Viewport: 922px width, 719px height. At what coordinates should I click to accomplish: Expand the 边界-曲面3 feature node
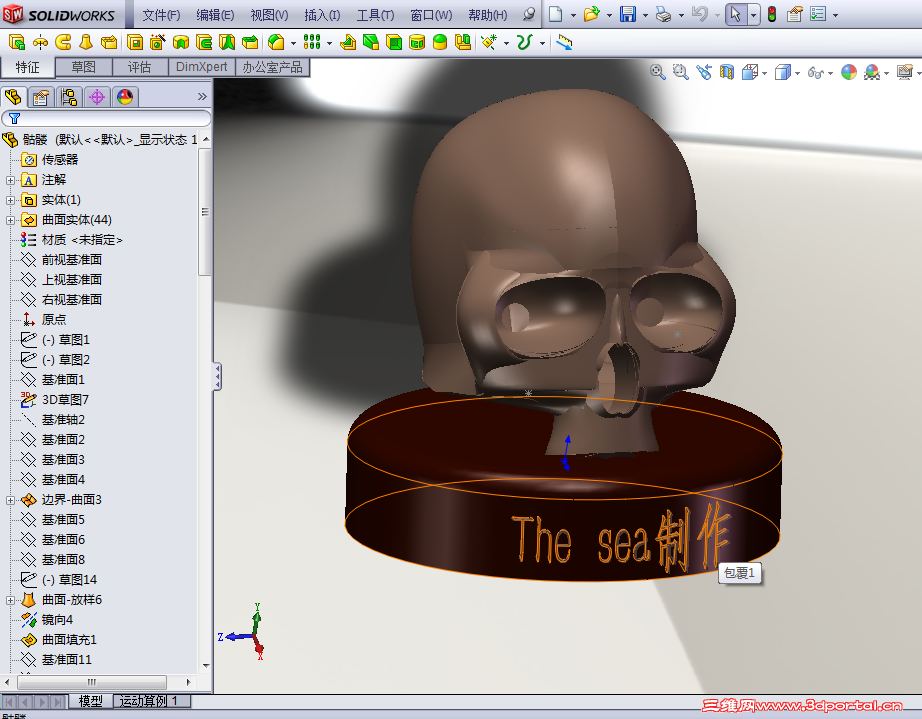[x=10, y=500]
